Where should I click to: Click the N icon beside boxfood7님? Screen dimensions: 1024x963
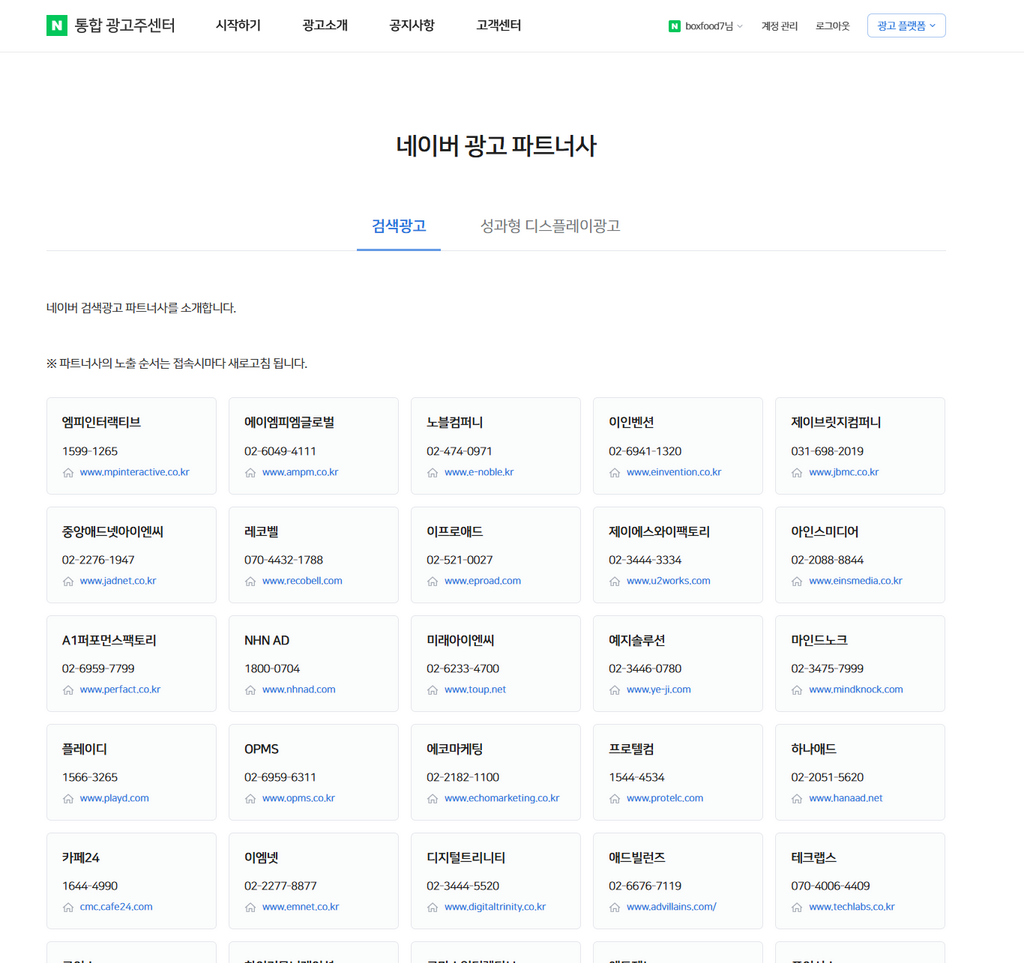pyautogui.click(x=675, y=26)
